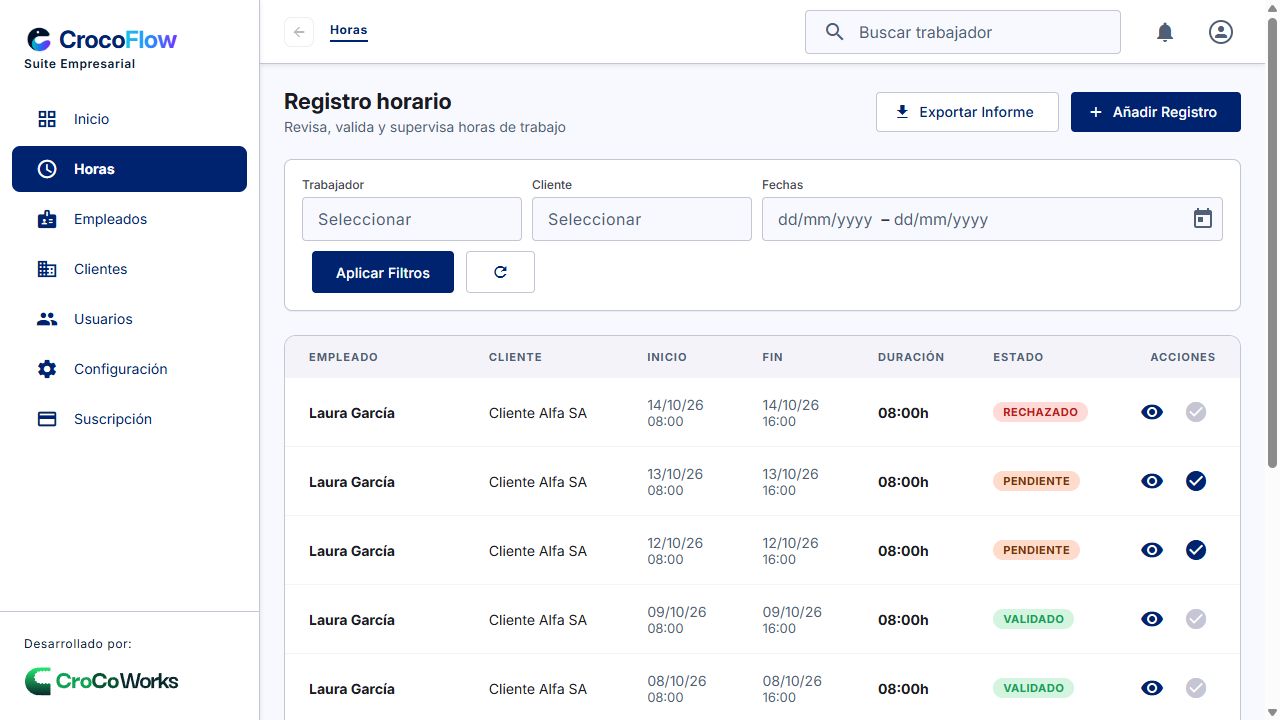Validate the 12/10/26 pending record

(x=1196, y=550)
